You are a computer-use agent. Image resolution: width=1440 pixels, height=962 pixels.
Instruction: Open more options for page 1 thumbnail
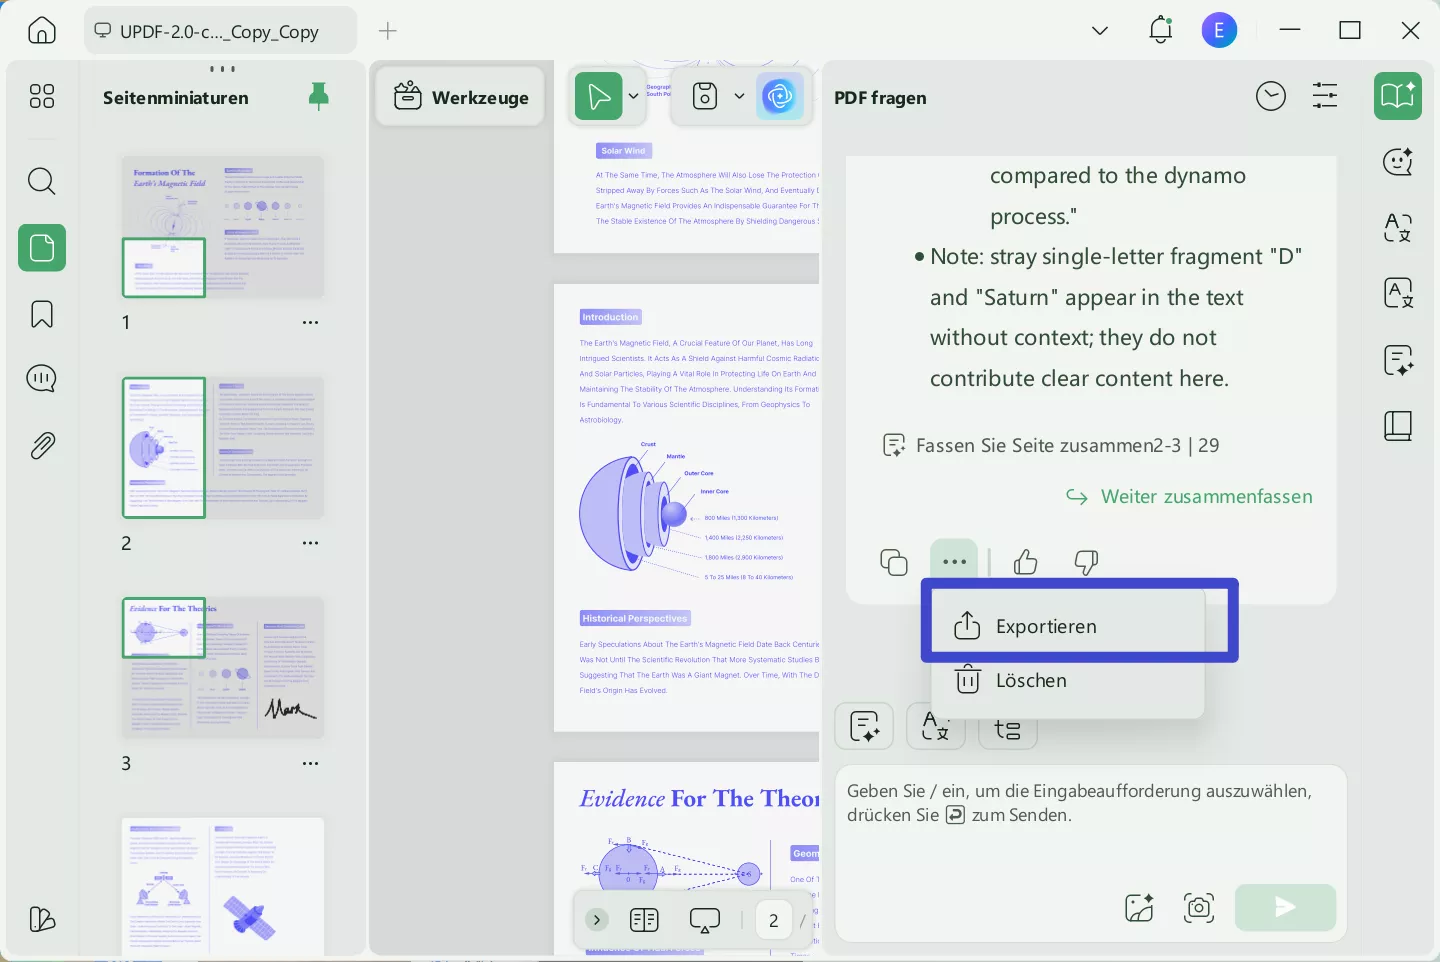[x=311, y=322]
